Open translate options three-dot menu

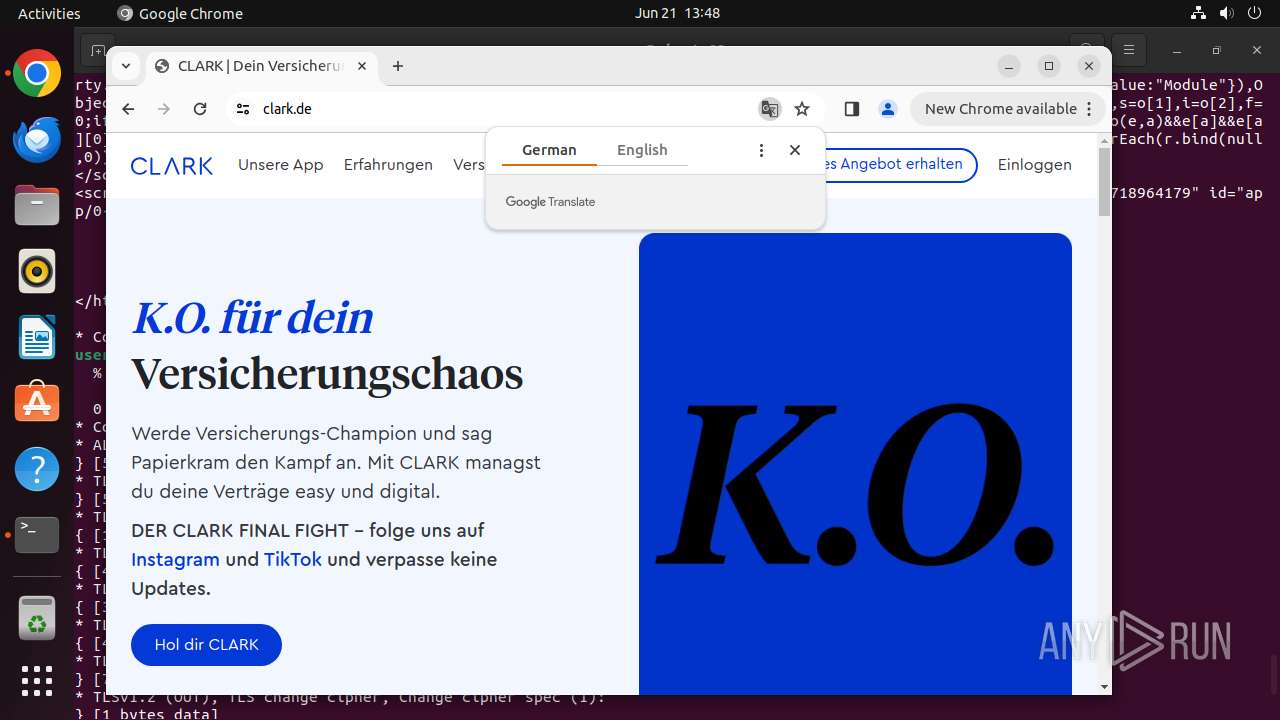pos(761,150)
